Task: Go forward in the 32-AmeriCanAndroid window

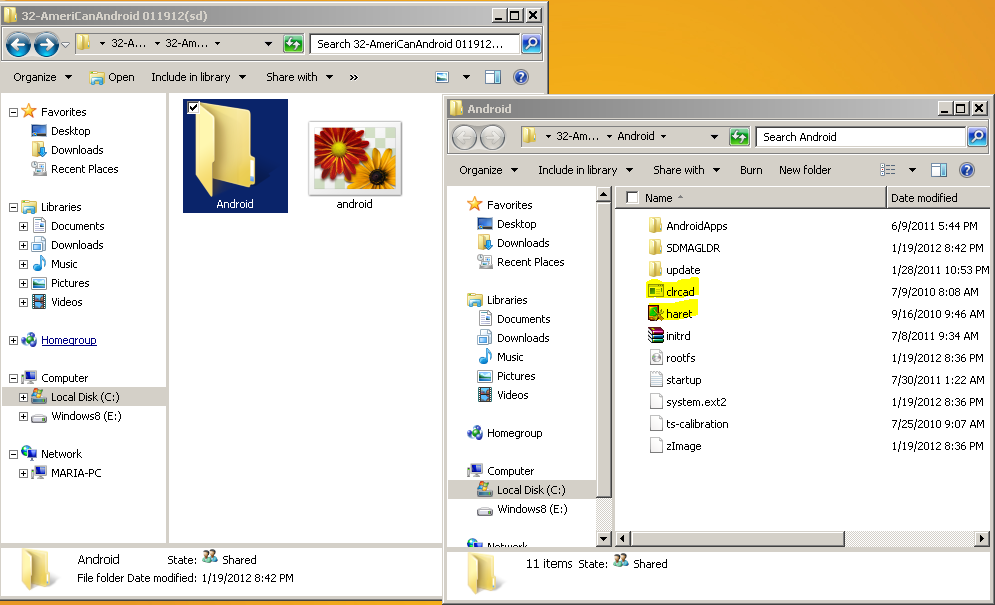Action: (x=46, y=44)
